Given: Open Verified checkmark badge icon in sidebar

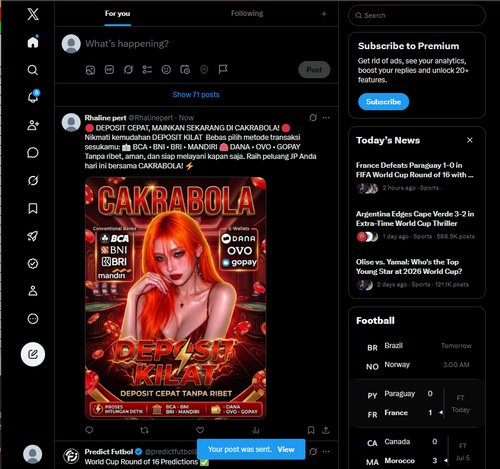Looking at the screenshot, I should pyautogui.click(x=33, y=264).
